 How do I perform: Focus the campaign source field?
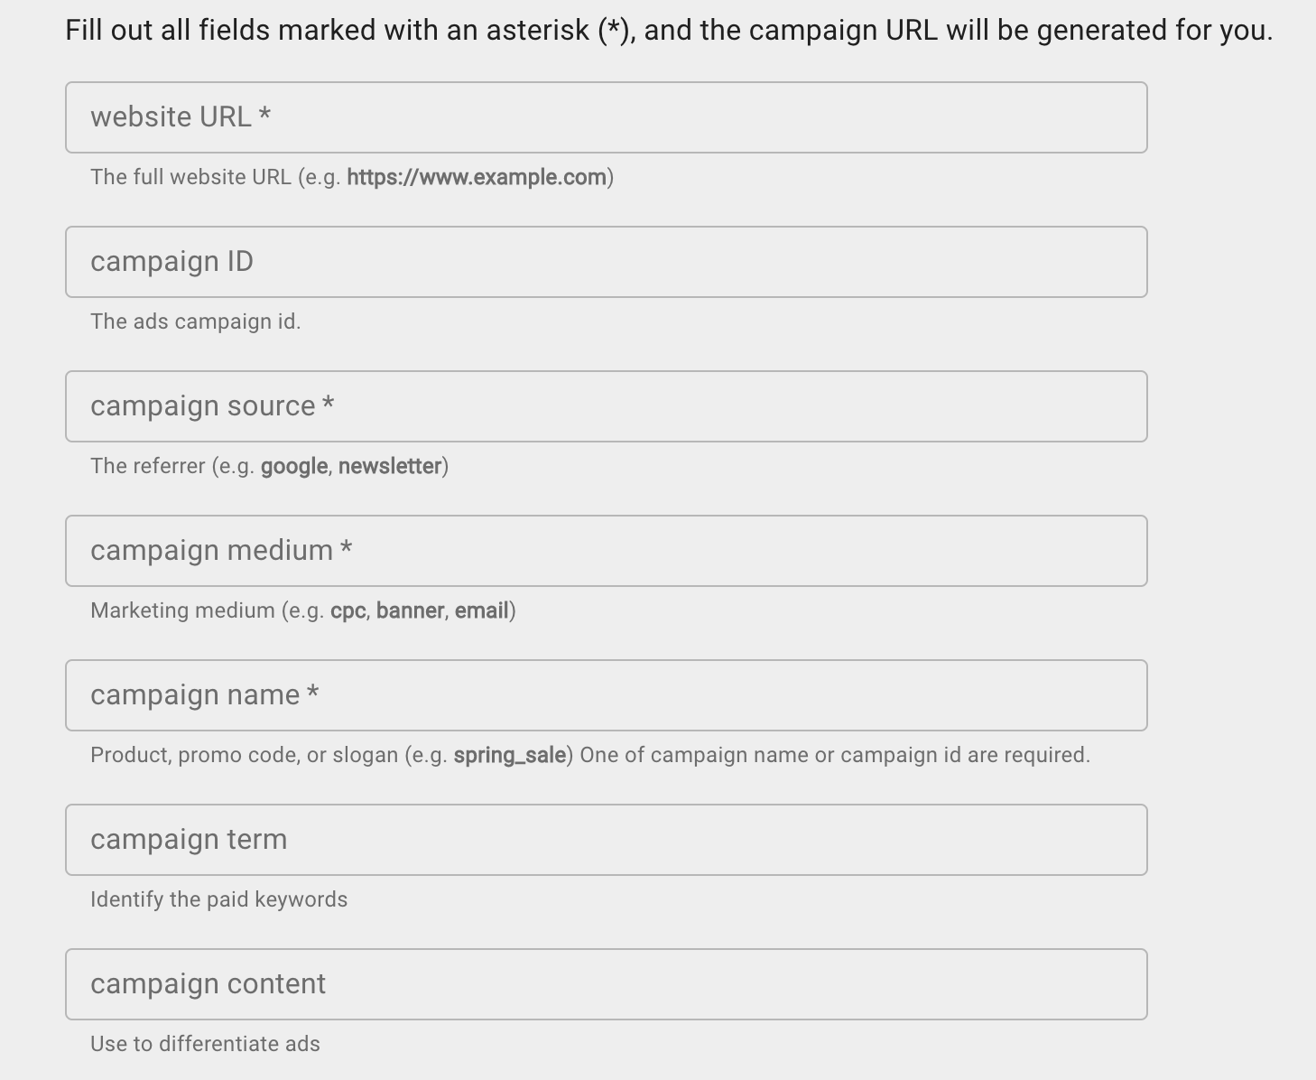click(x=605, y=406)
